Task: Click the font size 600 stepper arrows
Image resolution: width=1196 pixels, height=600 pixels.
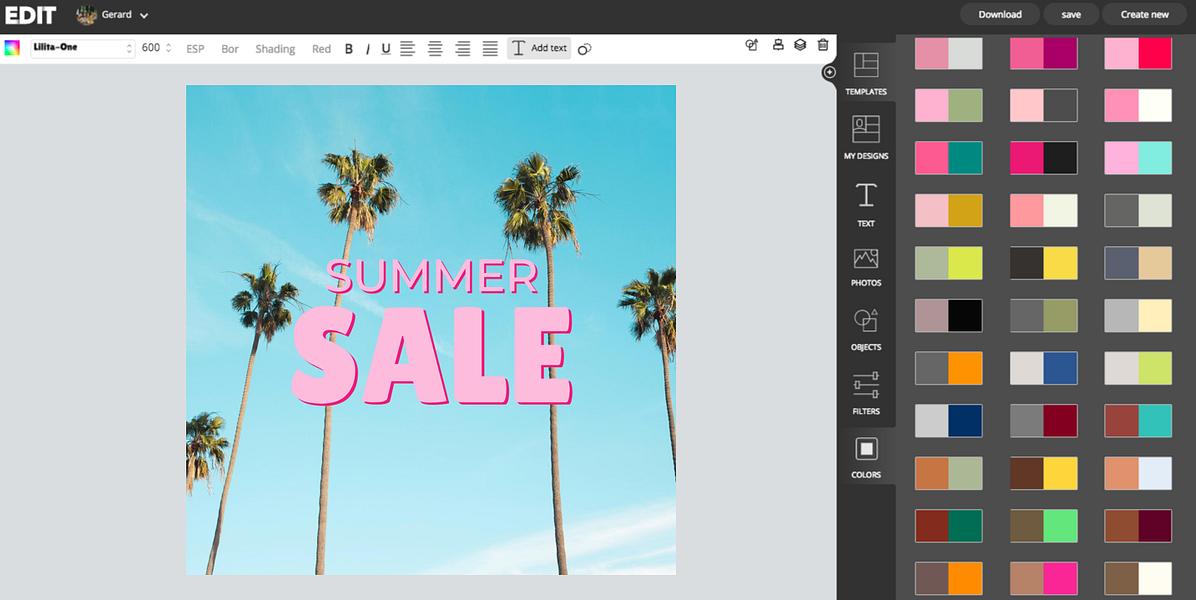Action: coord(168,48)
